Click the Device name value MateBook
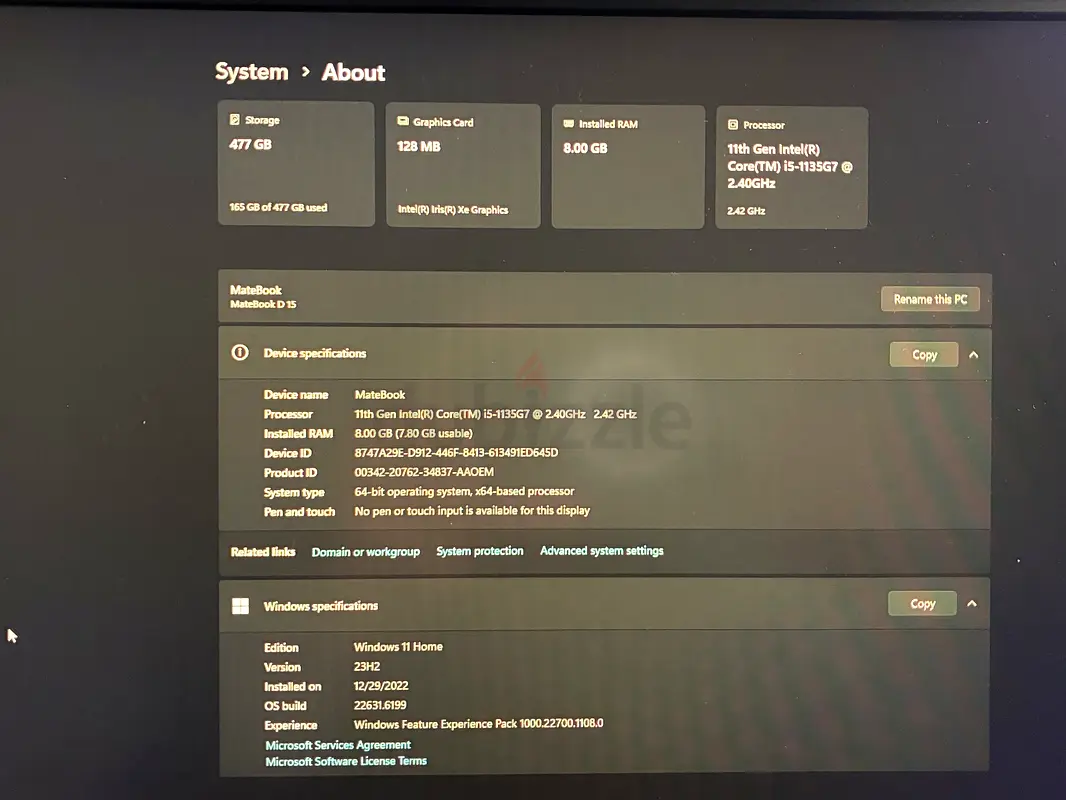The width and height of the screenshot is (1066, 800). tap(380, 394)
